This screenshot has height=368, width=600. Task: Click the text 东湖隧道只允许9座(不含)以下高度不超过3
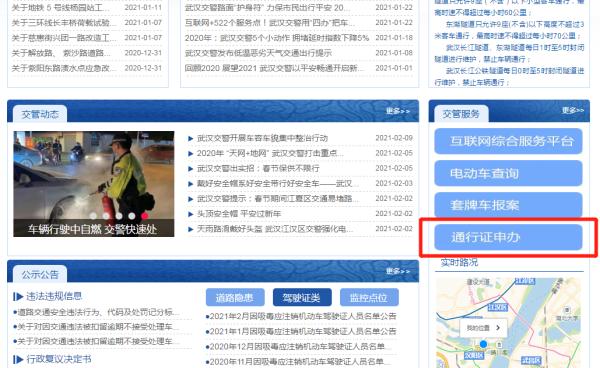click(x=515, y=24)
